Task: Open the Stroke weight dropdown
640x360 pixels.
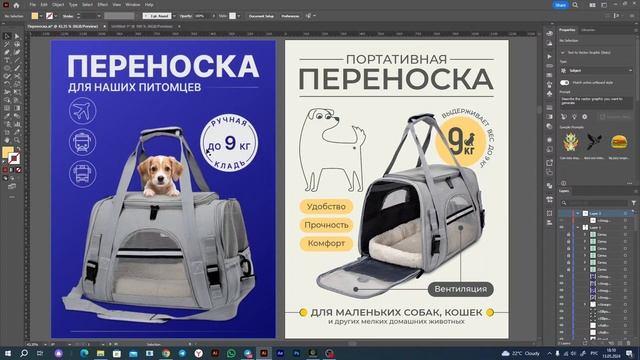Action: pyautogui.click(x=98, y=16)
